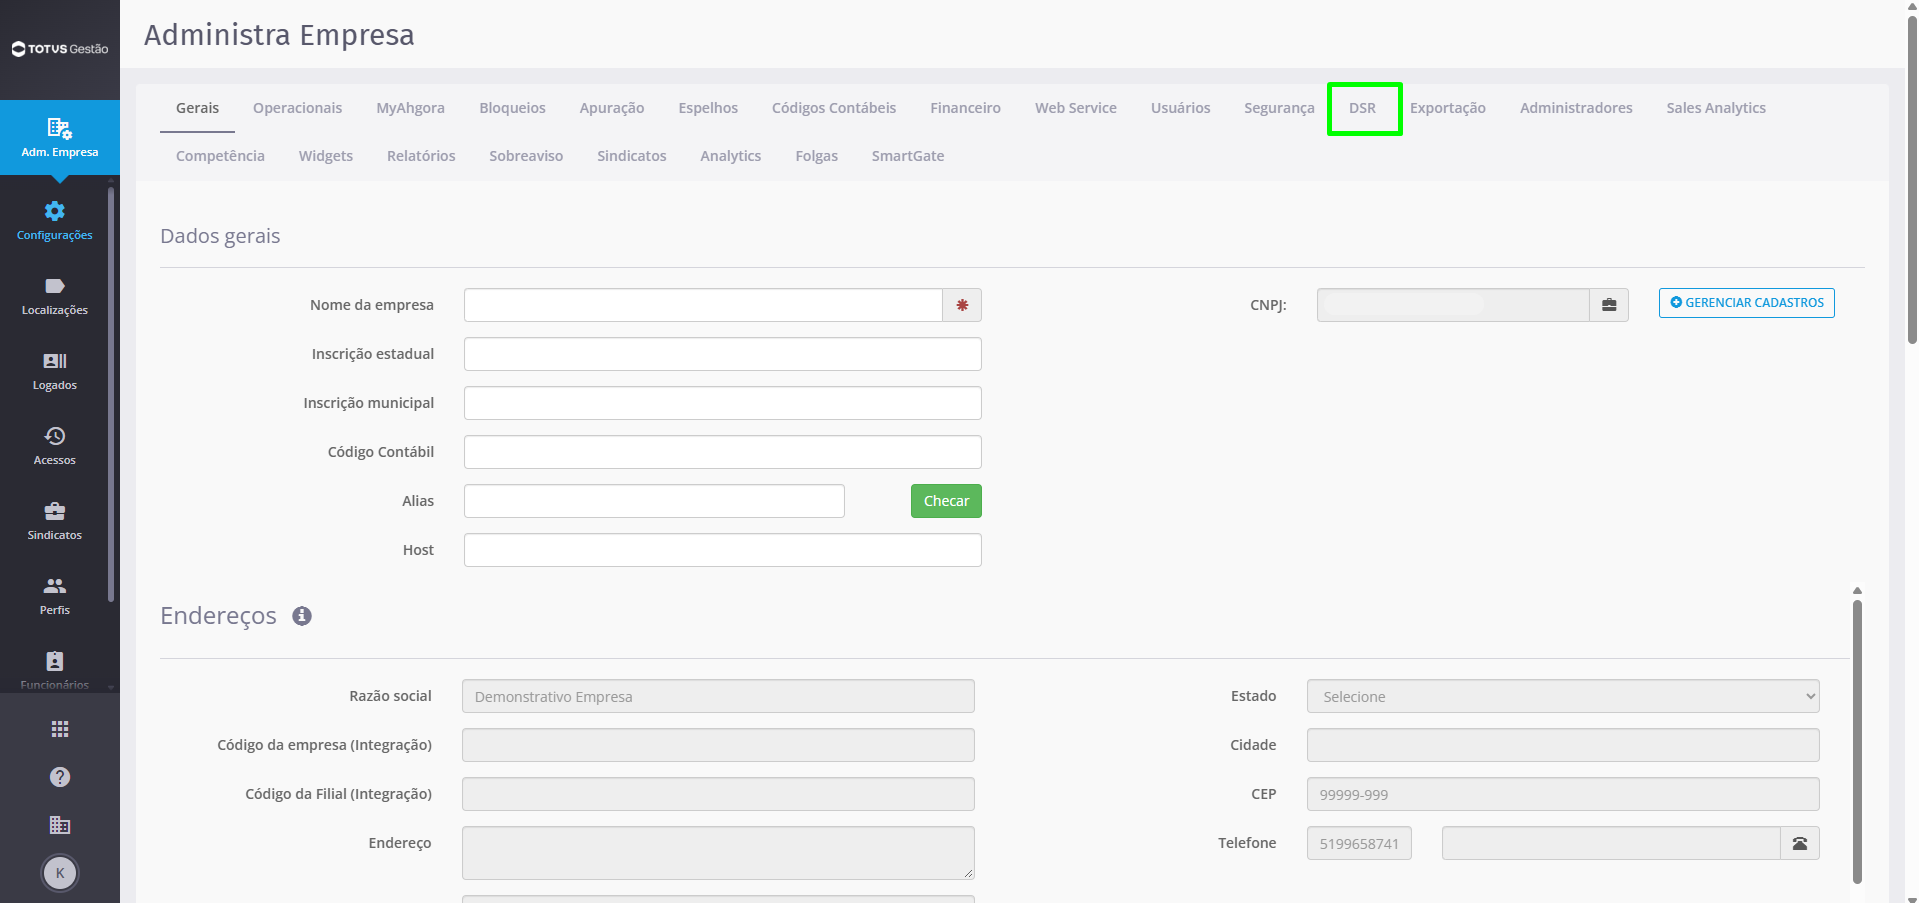The height and width of the screenshot is (903, 1919).
Task: Open Adm. Empresa in sidebar
Action: coord(60,138)
